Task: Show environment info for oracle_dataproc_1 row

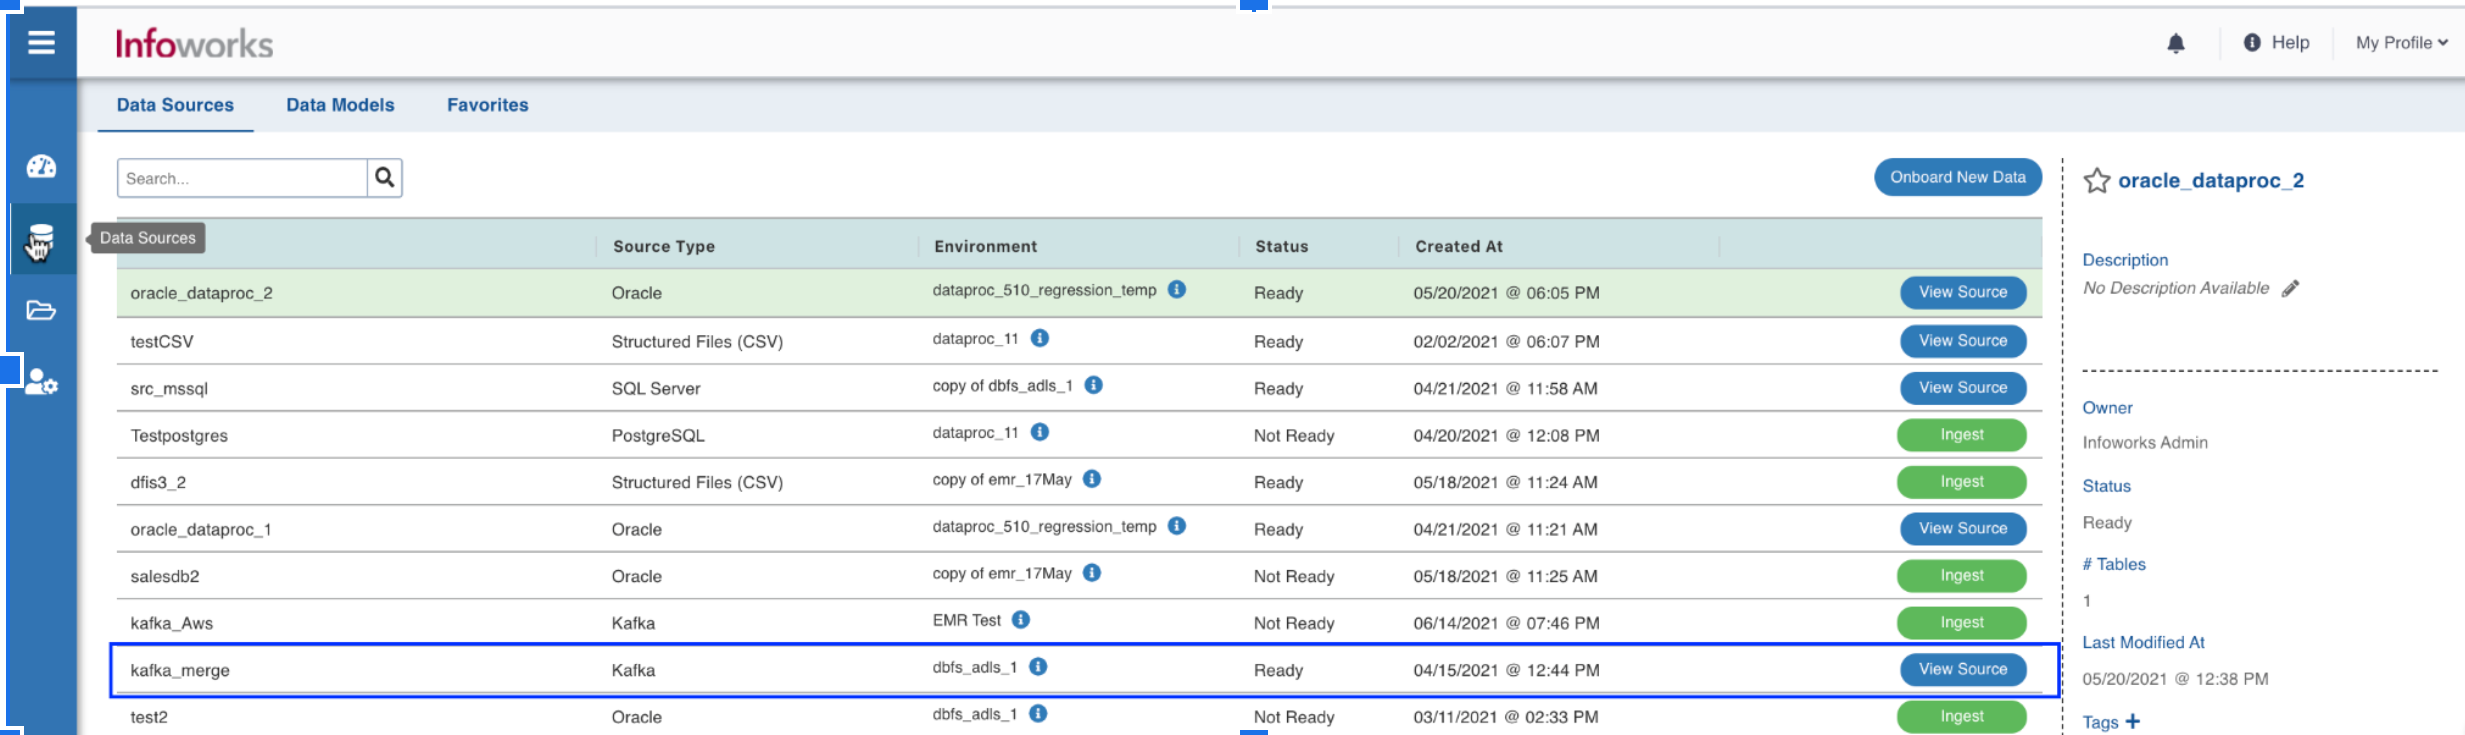Action: tap(1177, 526)
